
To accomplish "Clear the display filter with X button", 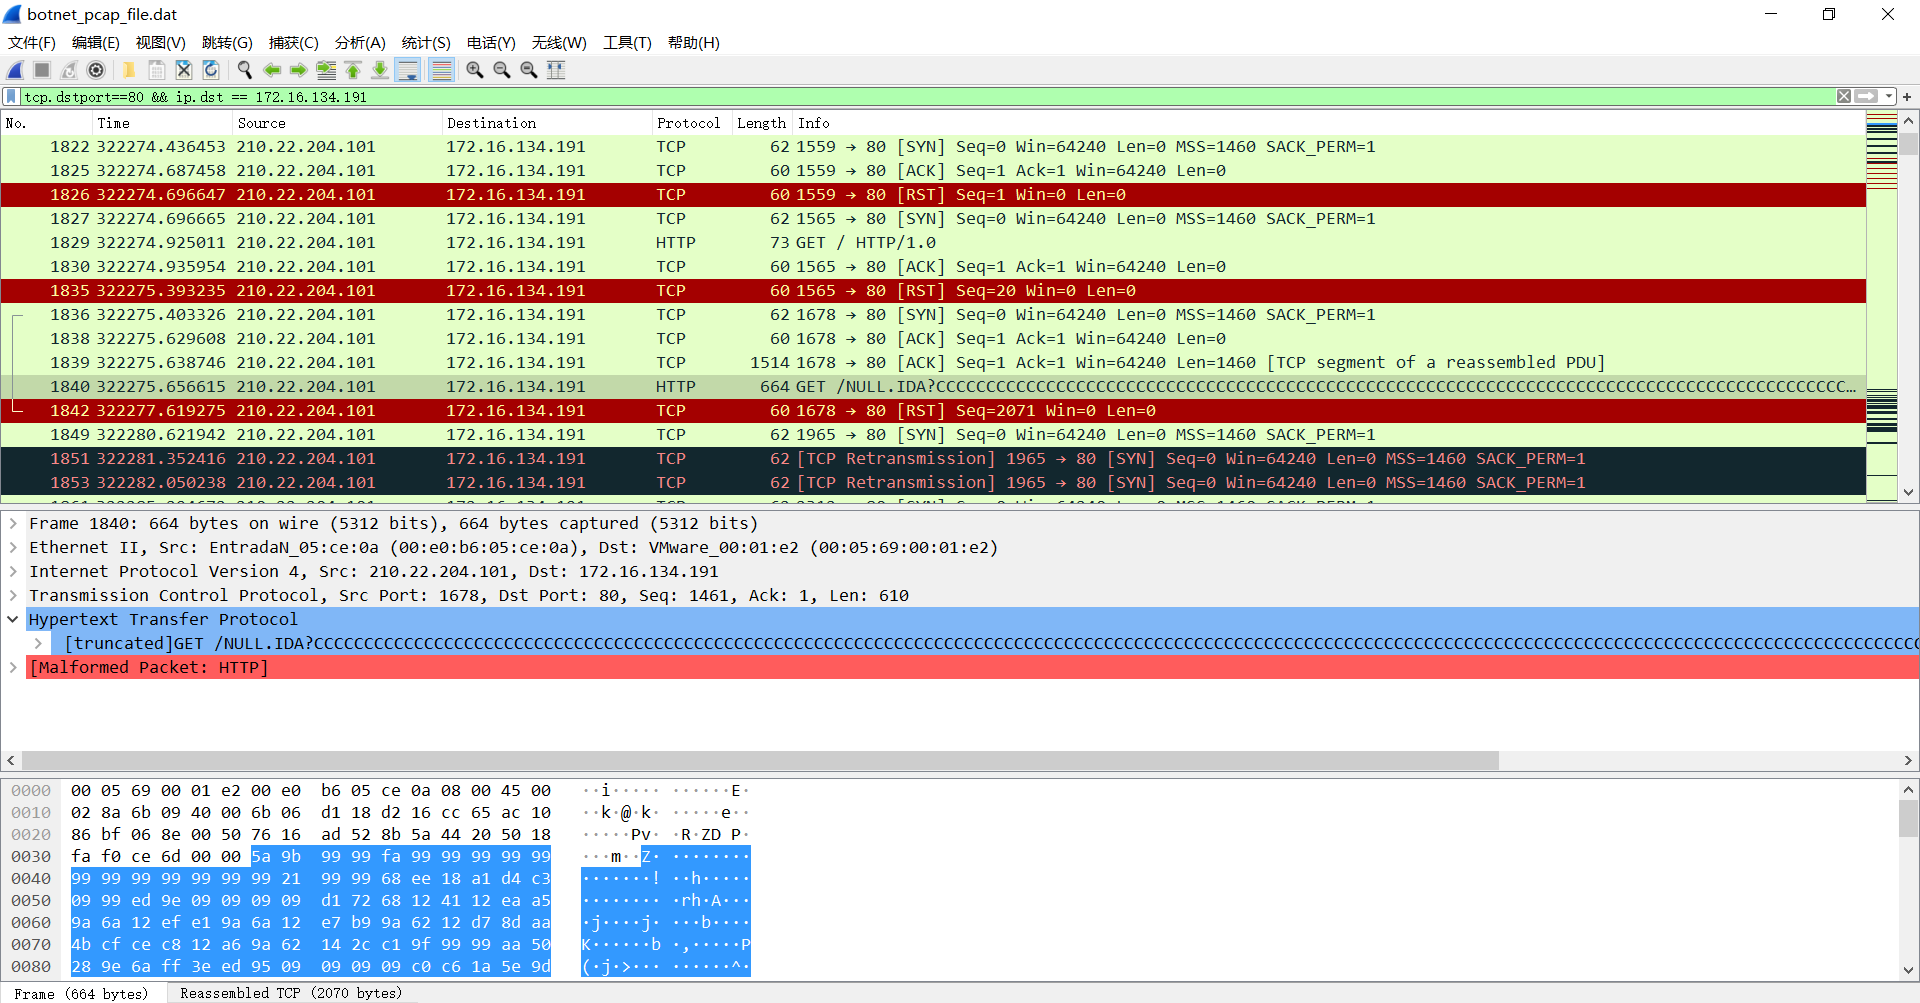I will [x=1844, y=97].
